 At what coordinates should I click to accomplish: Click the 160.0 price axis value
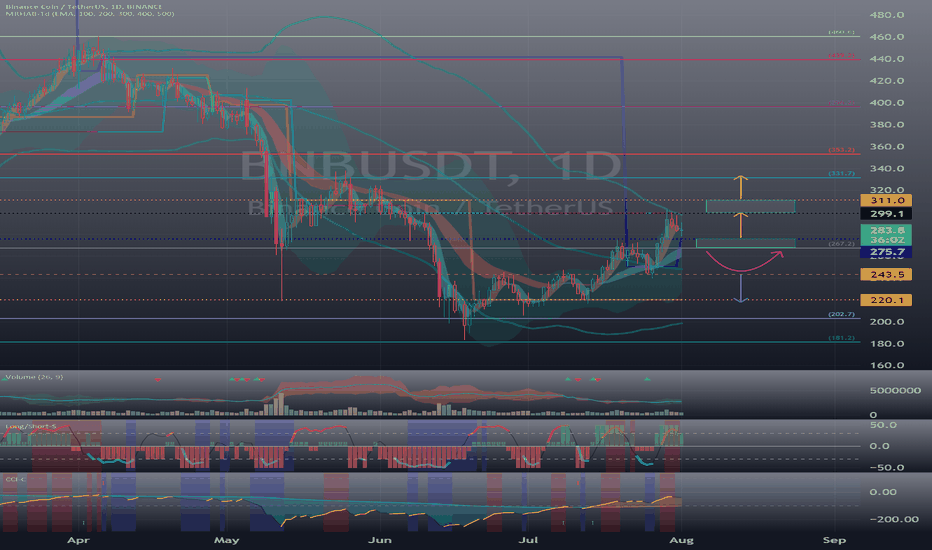[x=887, y=365]
